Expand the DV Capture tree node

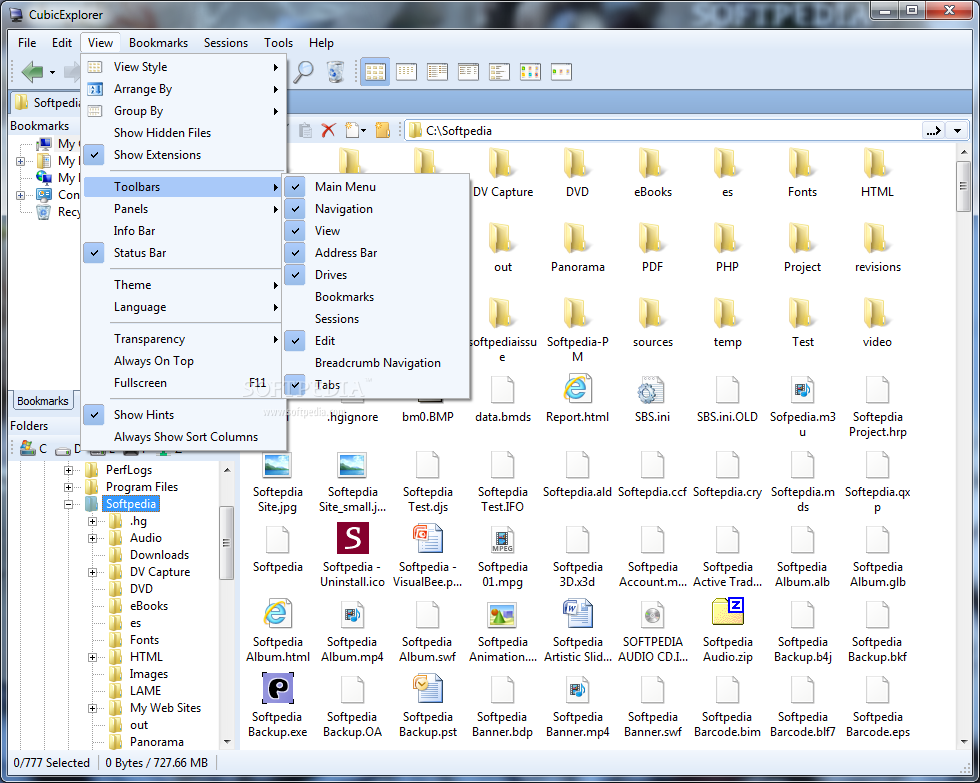tap(92, 572)
